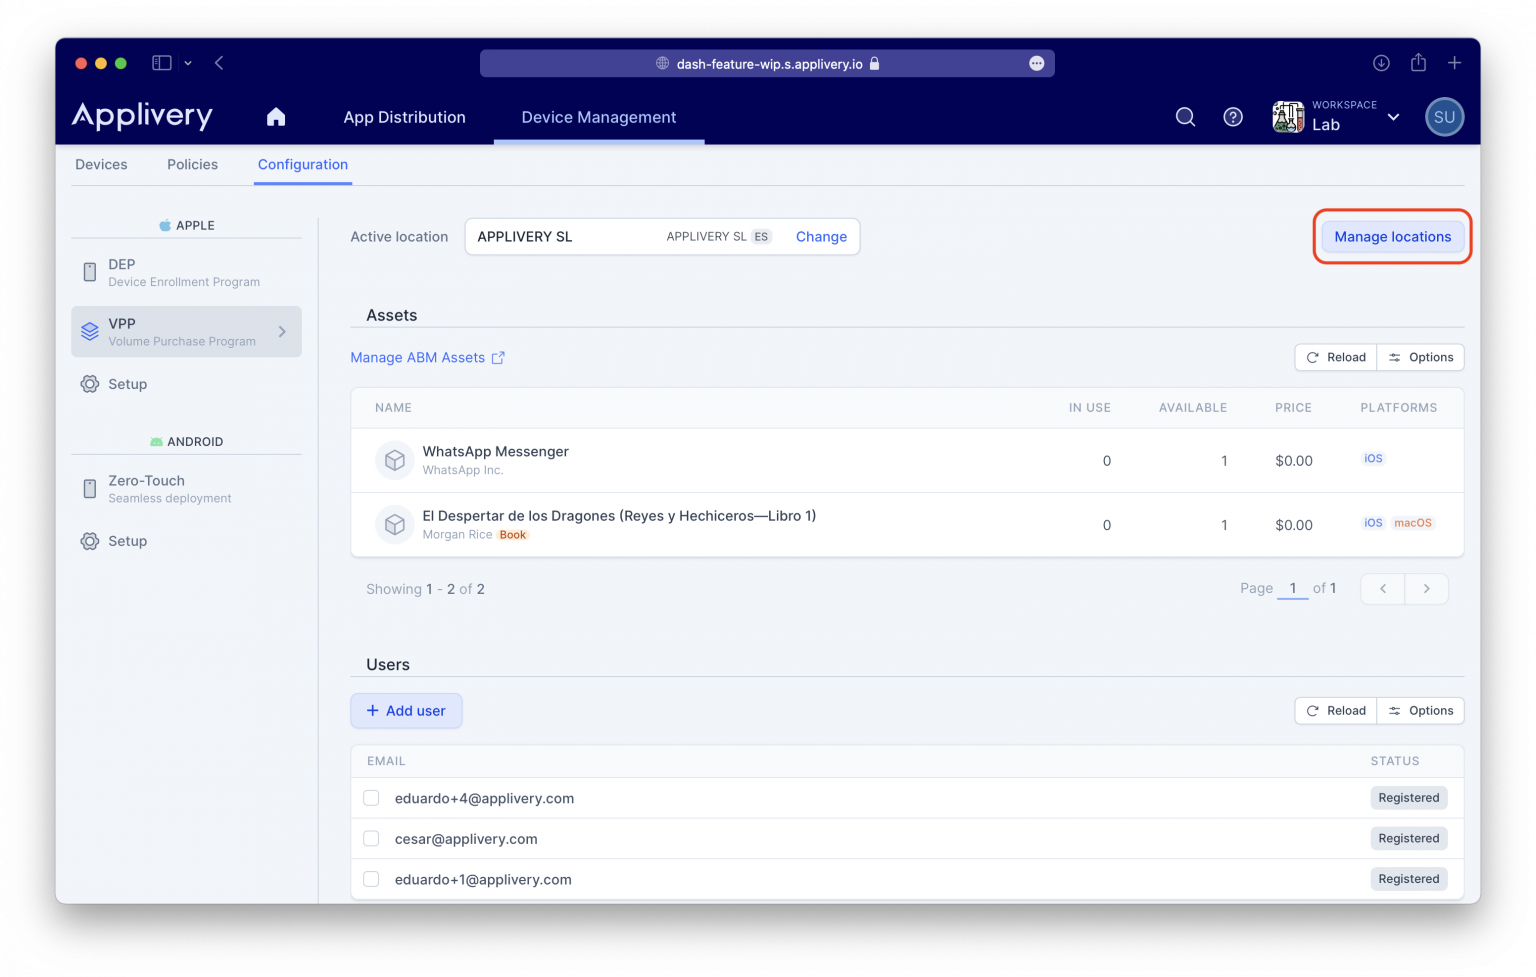Screen dimensions: 1536x977
Task: Open the Lab workspace dropdown
Action: [x=1393, y=117]
